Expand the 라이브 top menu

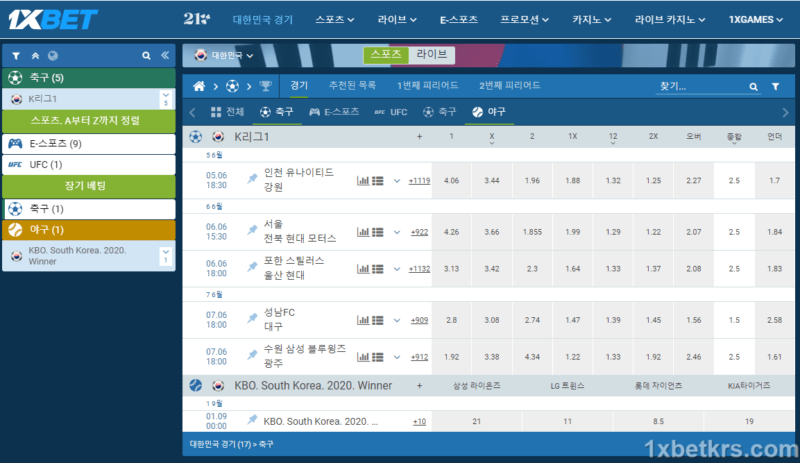pos(397,20)
